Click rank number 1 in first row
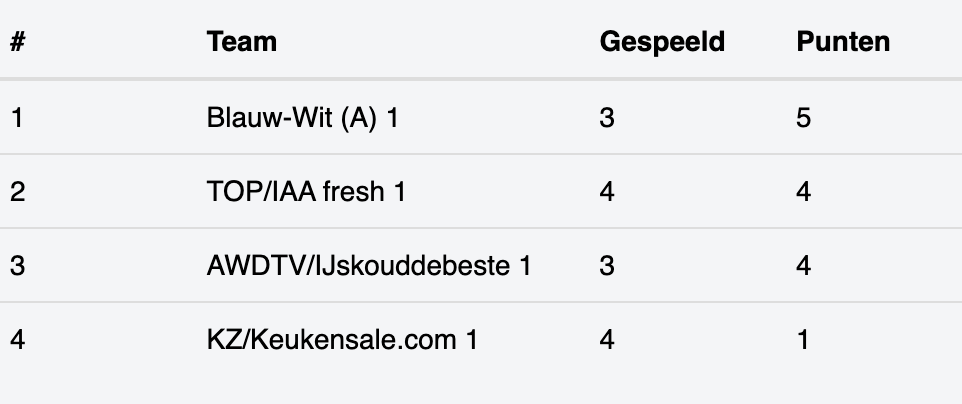Screen dimensions: 962x404 point(17,117)
